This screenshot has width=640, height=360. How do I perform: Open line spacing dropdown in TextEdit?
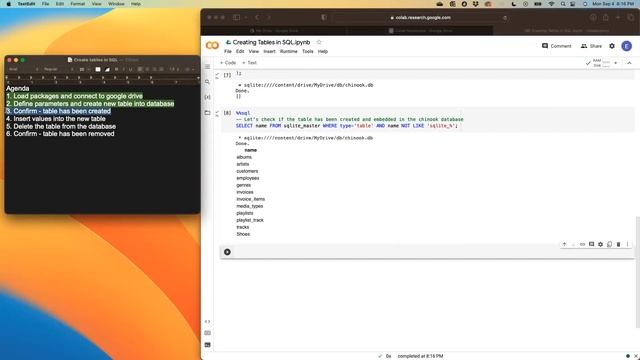(174, 69)
